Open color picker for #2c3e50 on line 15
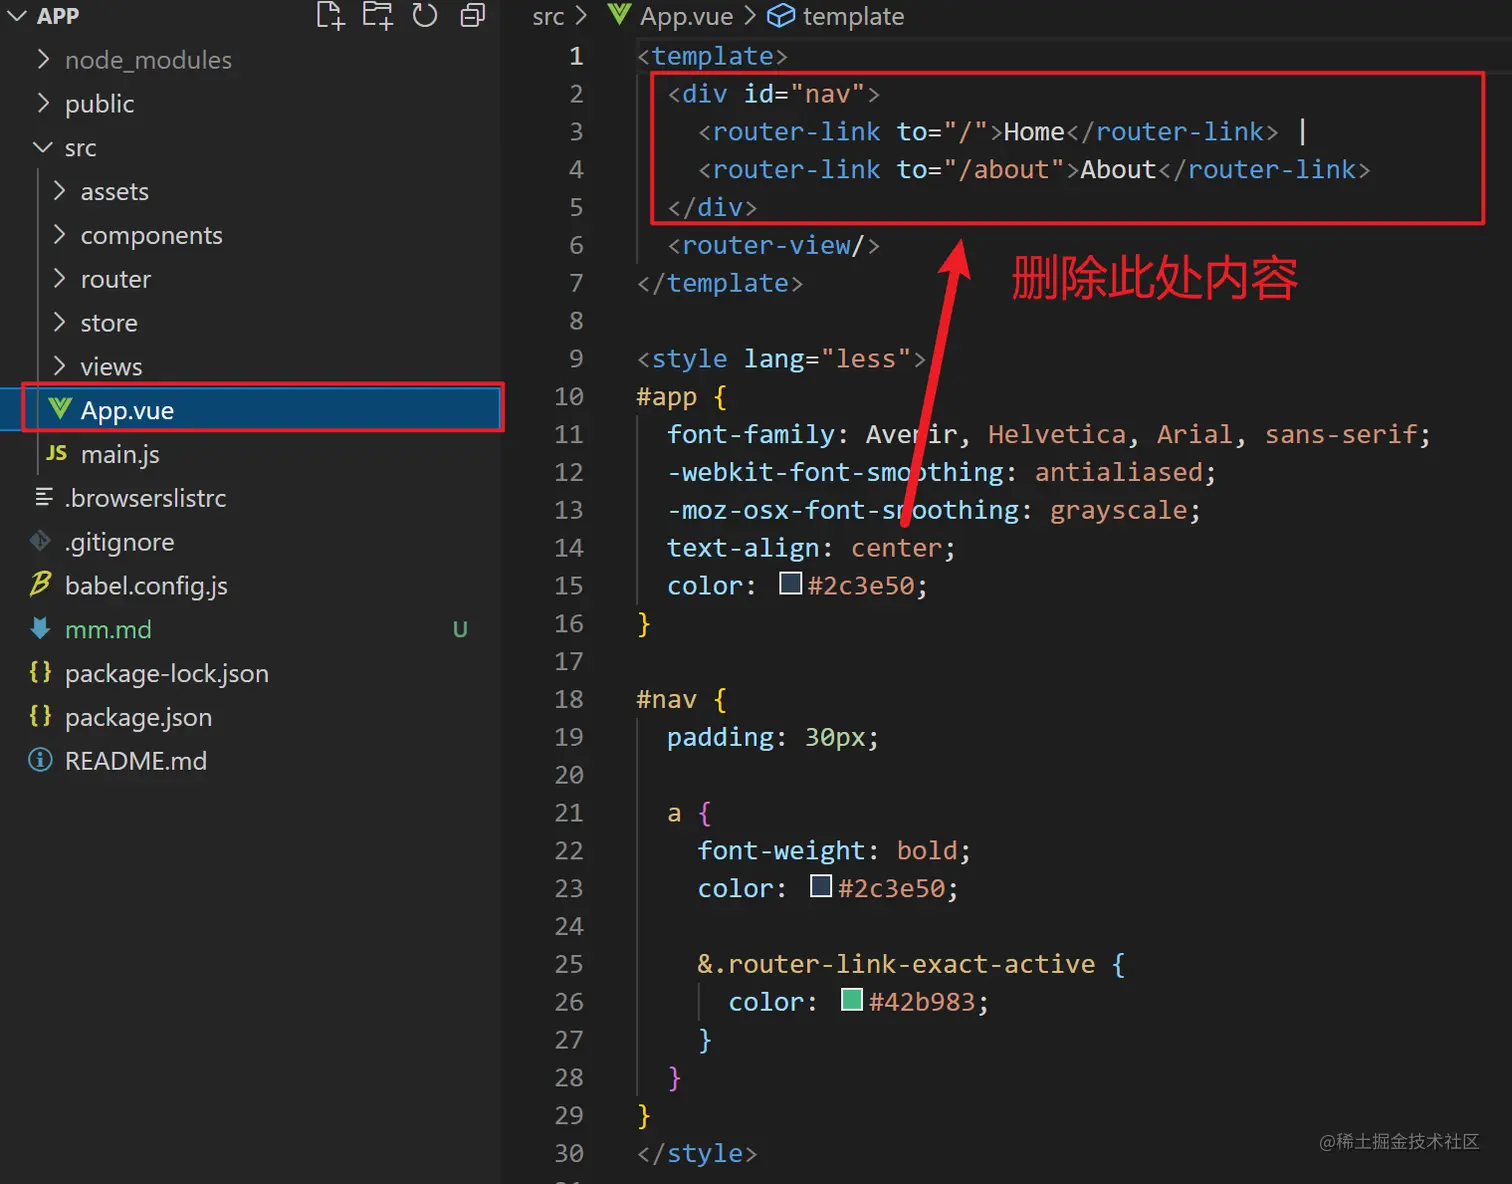This screenshot has height=1184, width=1512. pyautogui.click(x=790, y=583)
